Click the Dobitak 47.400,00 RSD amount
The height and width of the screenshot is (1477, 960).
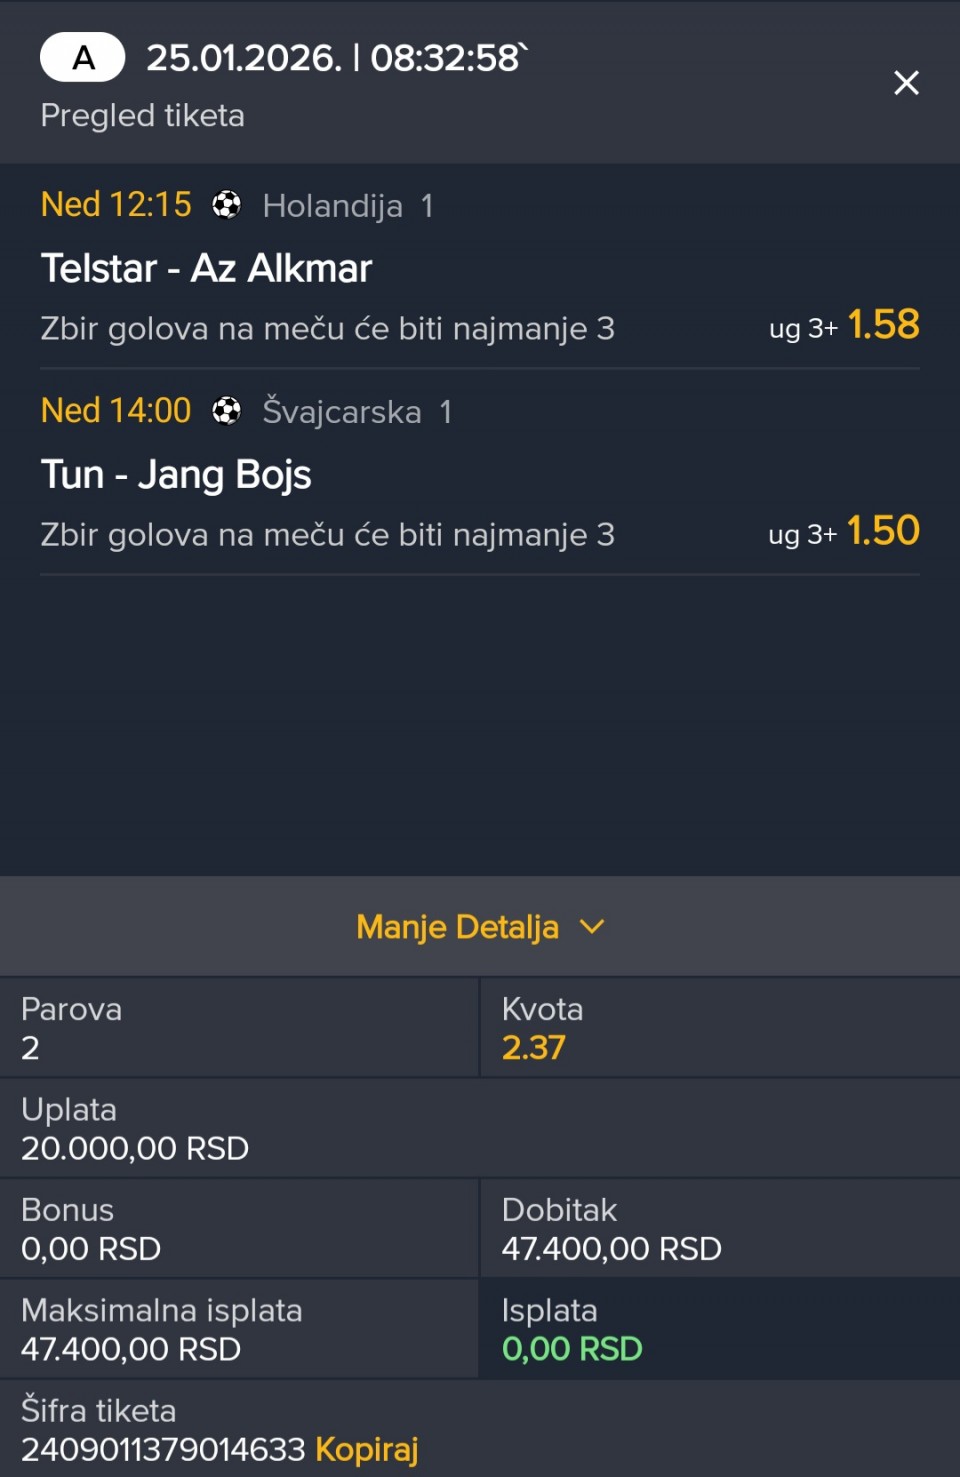click(x=611, y=1249)
